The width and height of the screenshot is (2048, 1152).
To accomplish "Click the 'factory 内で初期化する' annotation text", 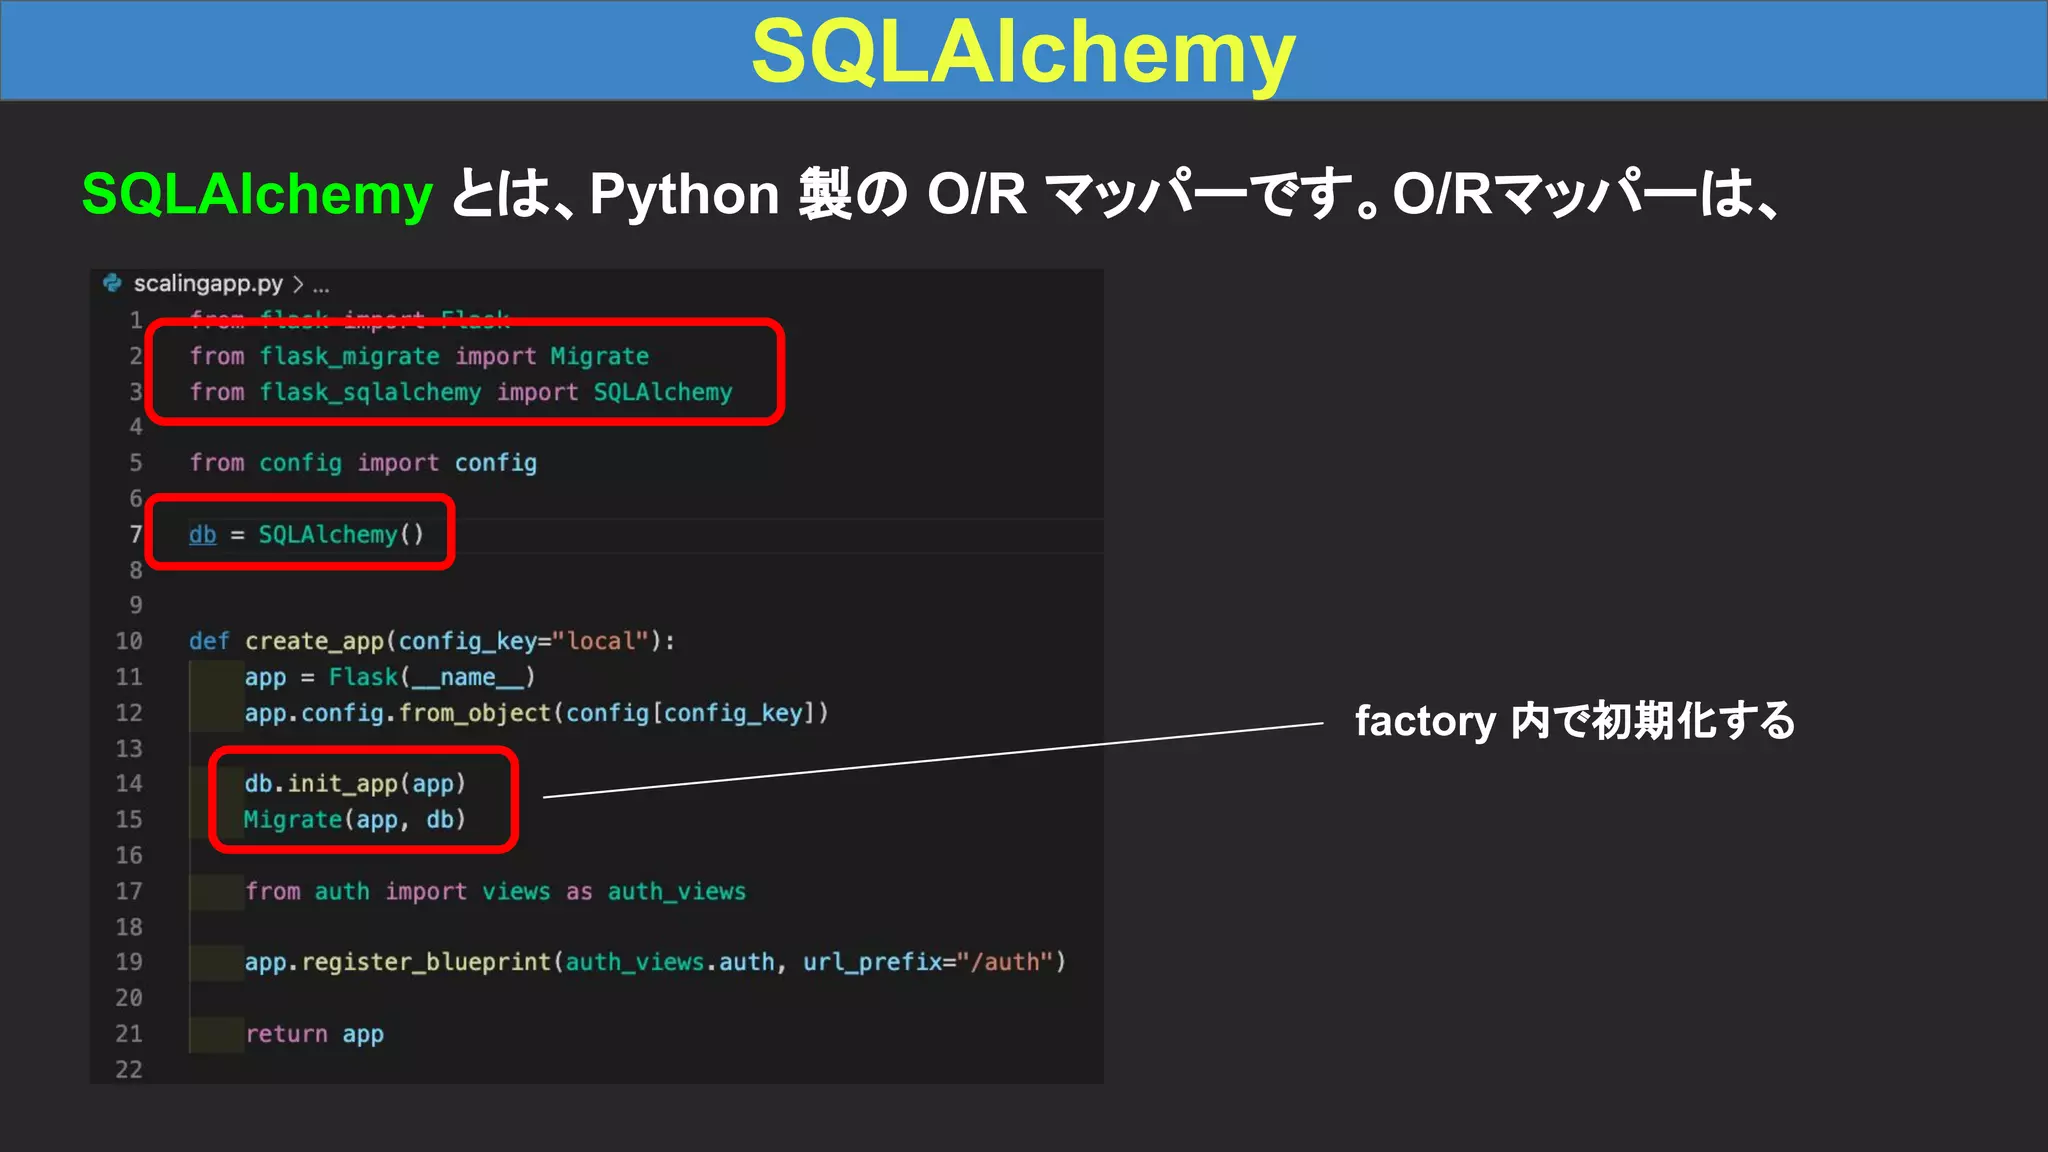I will (x=1574, y=721).
